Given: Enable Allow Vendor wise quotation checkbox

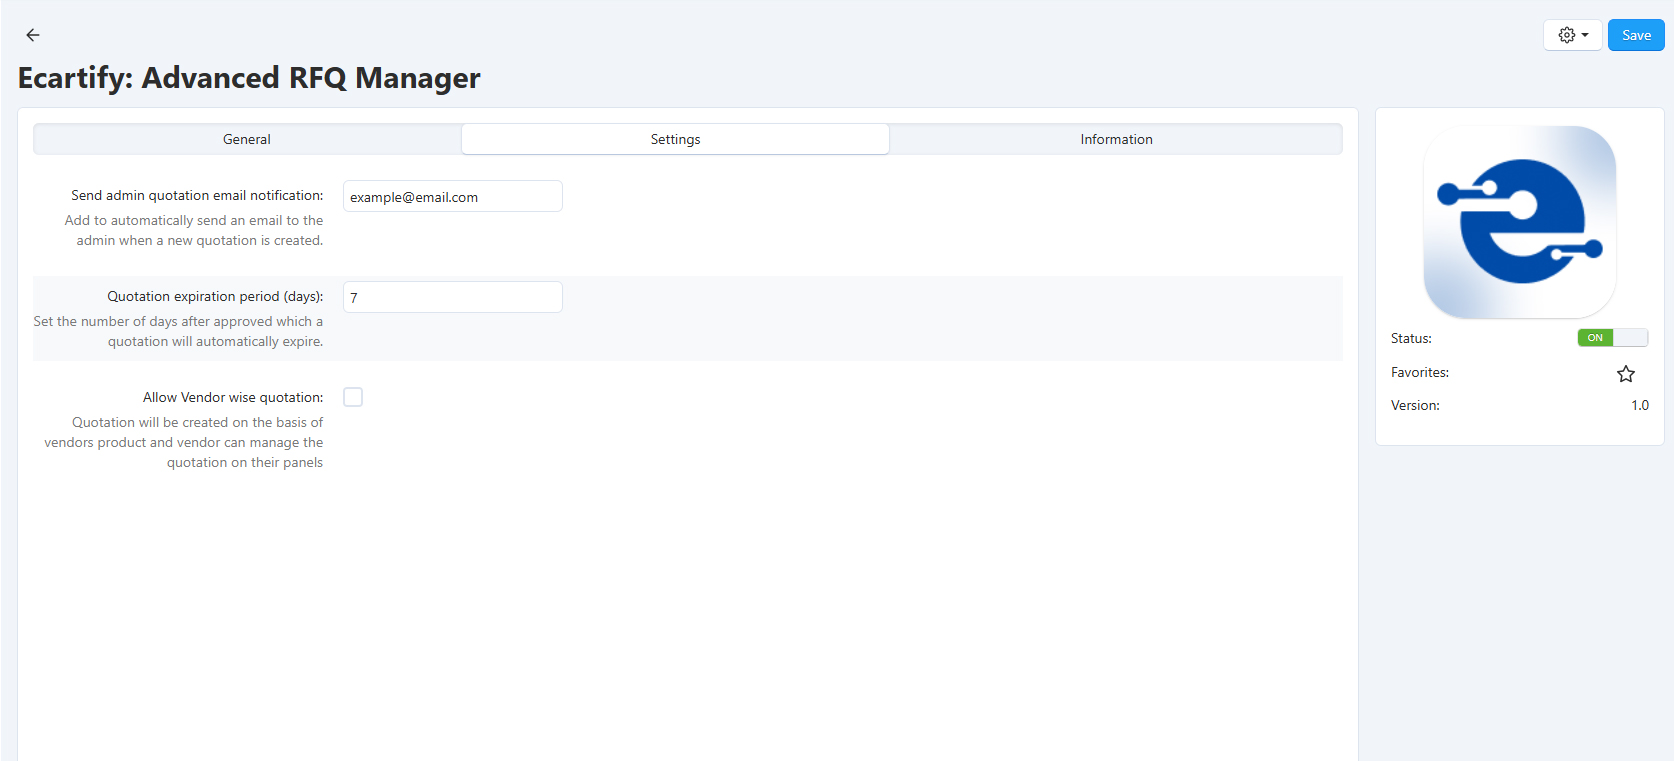Looking at the screenshot, I should tap(353, 397).
